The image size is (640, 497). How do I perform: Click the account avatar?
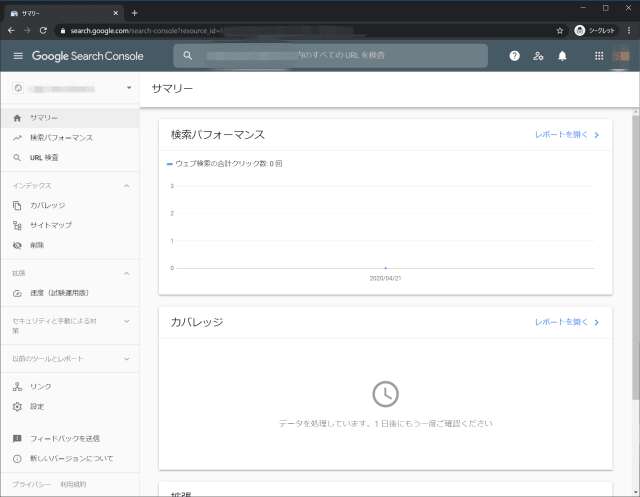coord(620,56)
